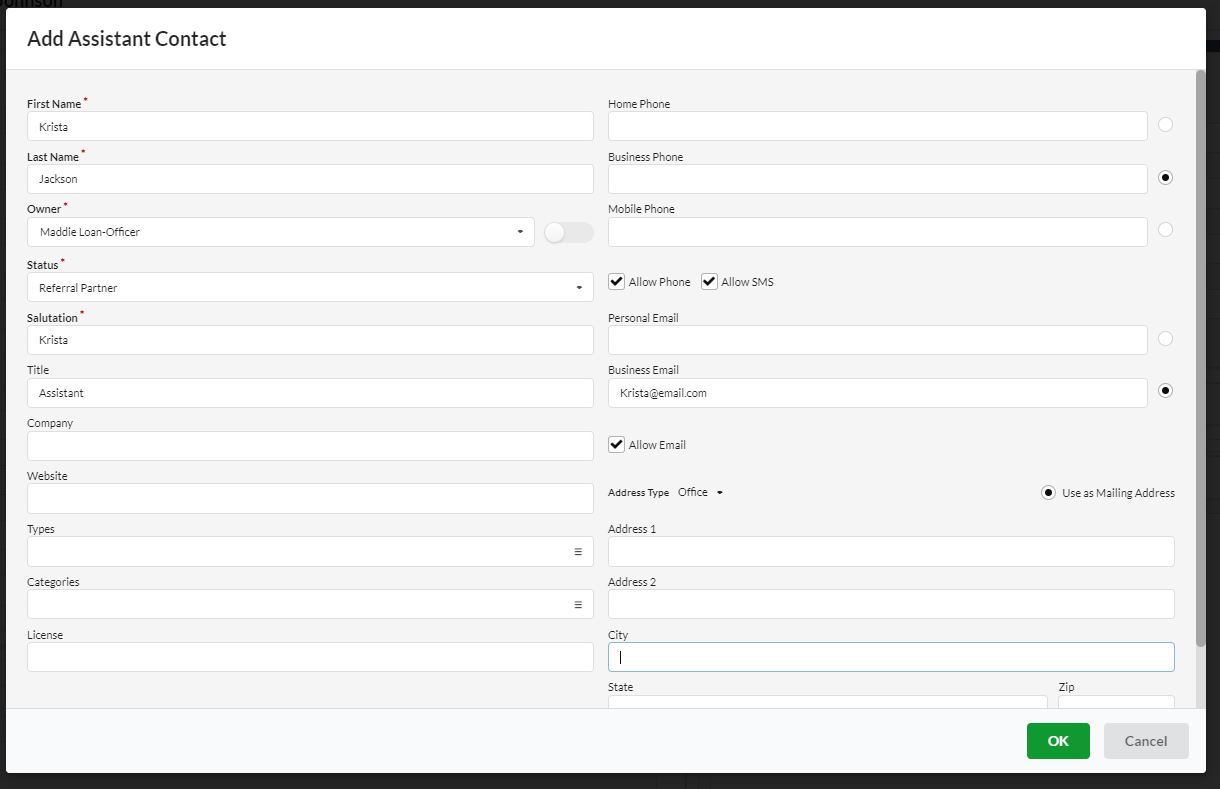Select the Home Phone radio button
Viewport: 1220px width, 789px height.
pyautogui.click(x=1165, y=124)
